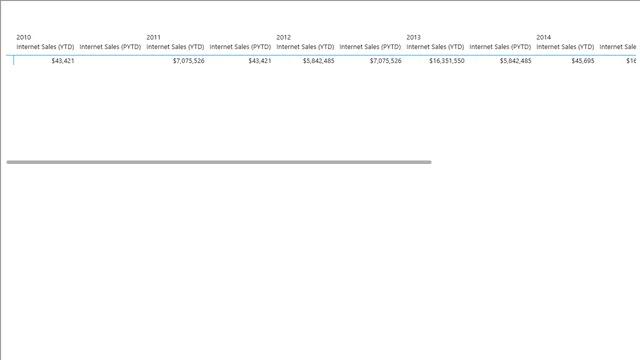Image resolution: width=640 pixels, height=360 pixels.
Task: Click Internet Sales (PYTD) header under 2012
Action: 370,47
